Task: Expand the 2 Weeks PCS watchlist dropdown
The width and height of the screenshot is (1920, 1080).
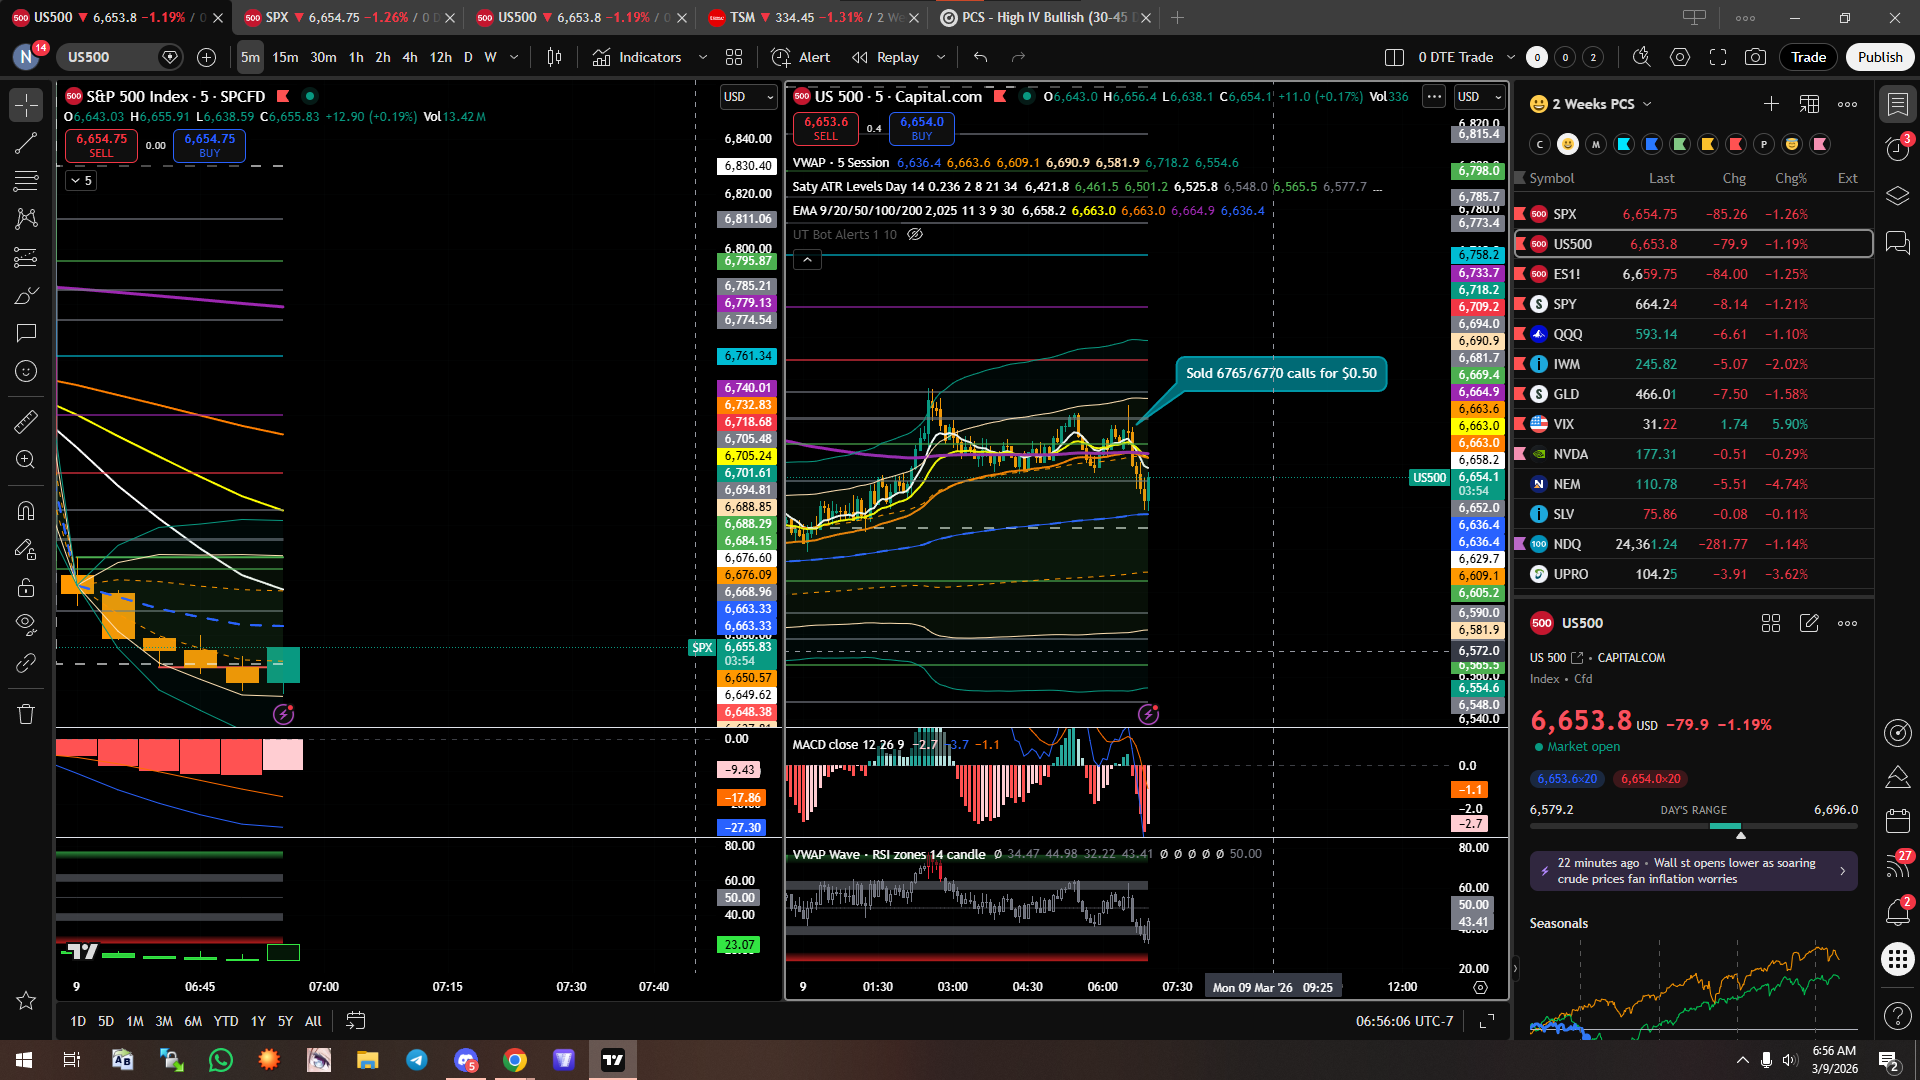Action: click(1647, 104)
